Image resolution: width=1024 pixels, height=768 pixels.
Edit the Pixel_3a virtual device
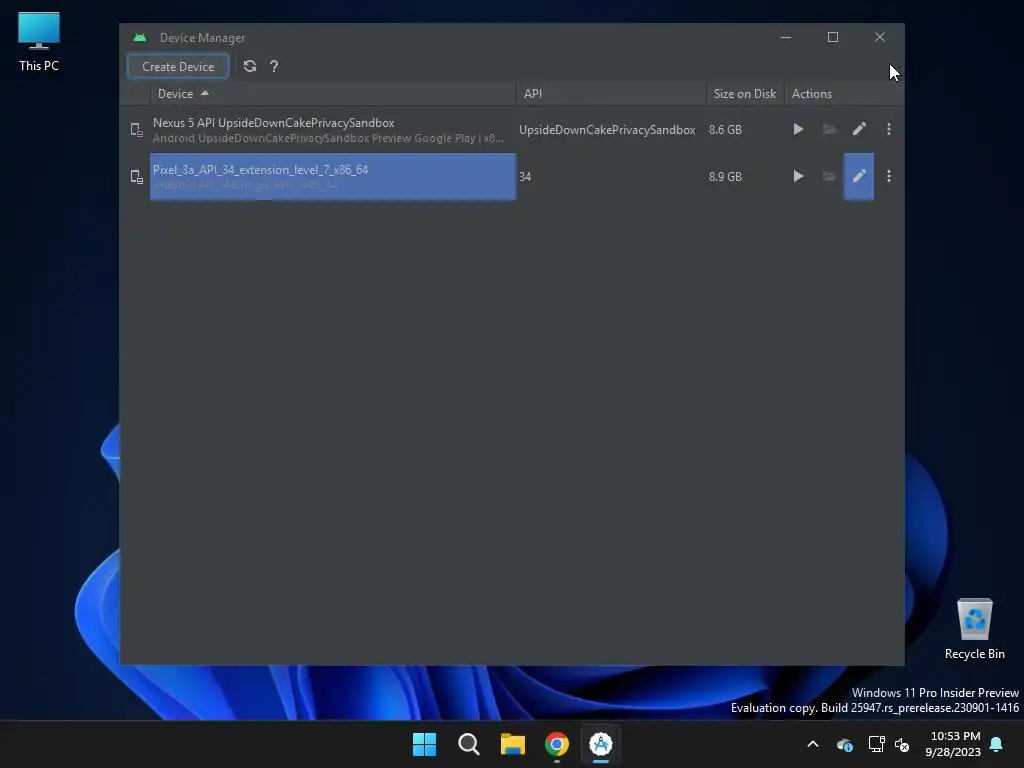tap(859, 176)
